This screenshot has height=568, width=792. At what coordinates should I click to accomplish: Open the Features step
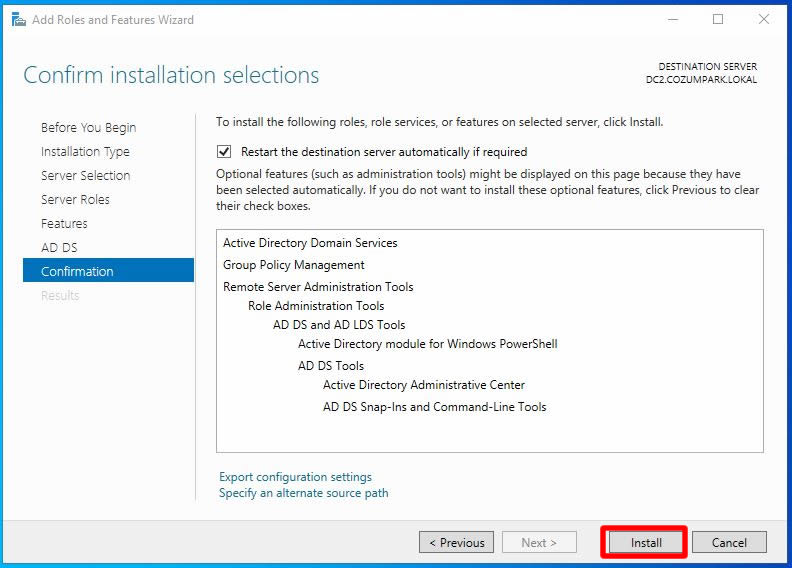click(64, 224)
